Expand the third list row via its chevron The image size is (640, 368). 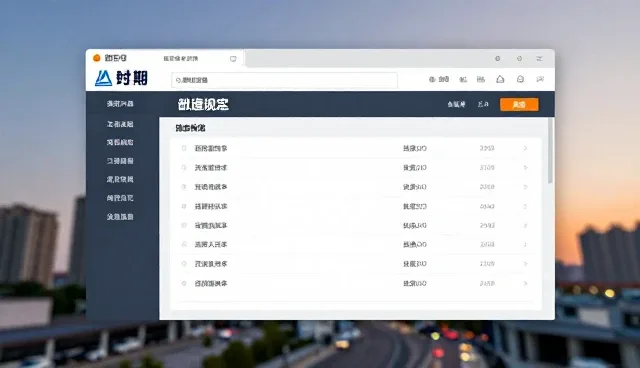525,187
